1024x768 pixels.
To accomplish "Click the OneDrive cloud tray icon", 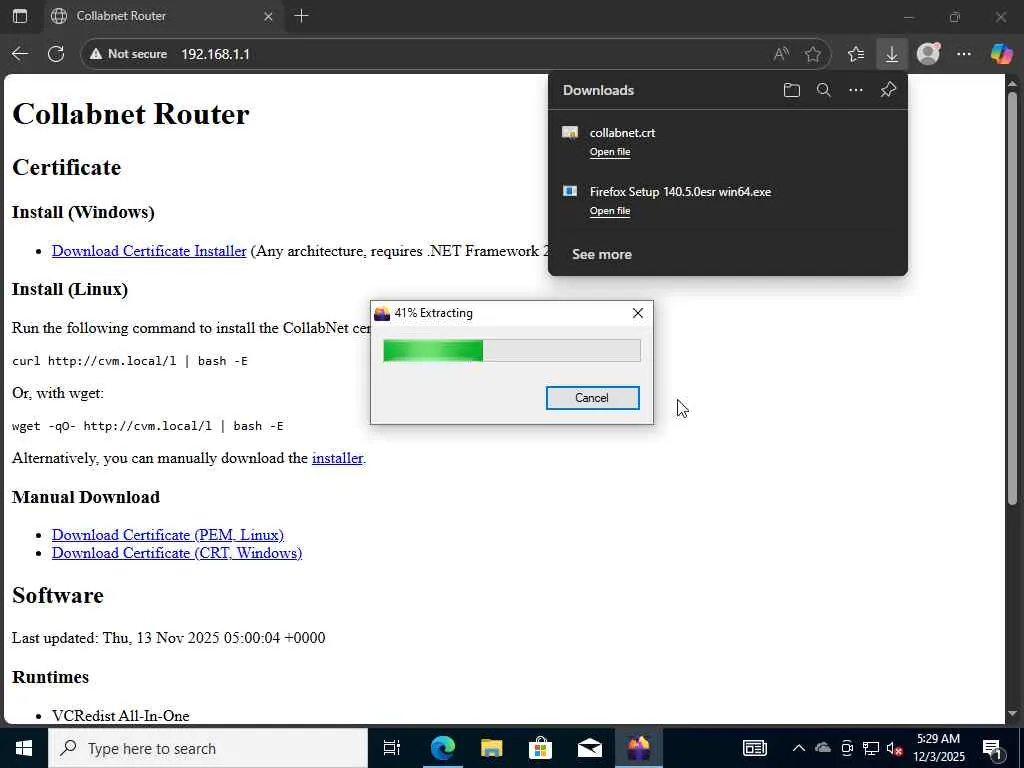I will pyautogui.click(x=823, y=748).
